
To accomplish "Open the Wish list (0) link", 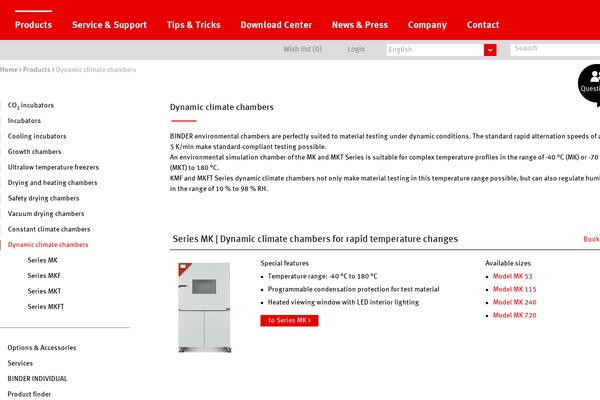I will point(302,49).
